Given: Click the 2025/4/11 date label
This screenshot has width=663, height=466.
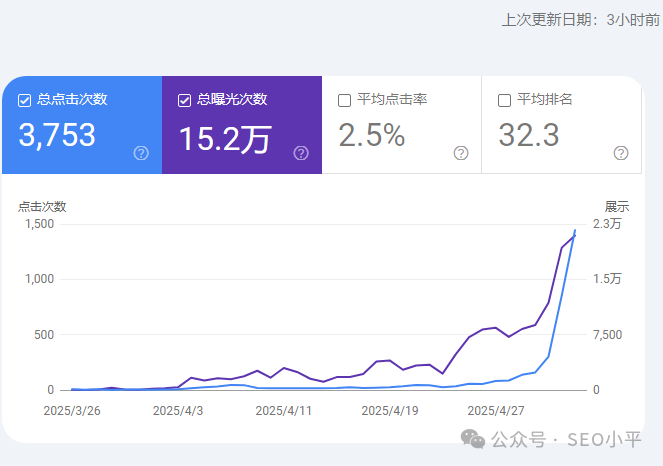Looking at the screenshot, I should (x=283, y=411).
